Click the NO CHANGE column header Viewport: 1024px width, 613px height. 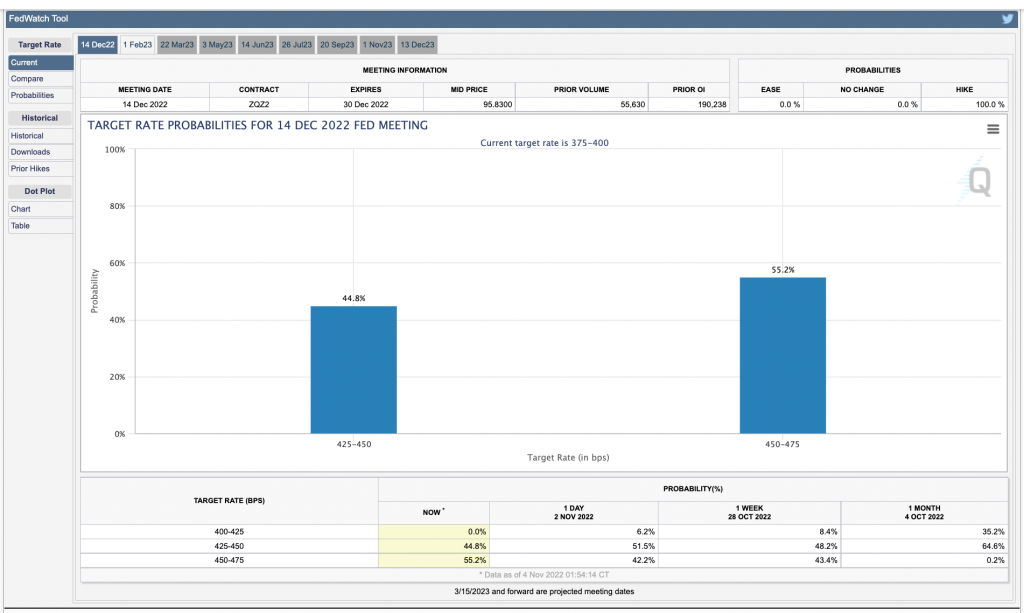[x=862, y=89]
